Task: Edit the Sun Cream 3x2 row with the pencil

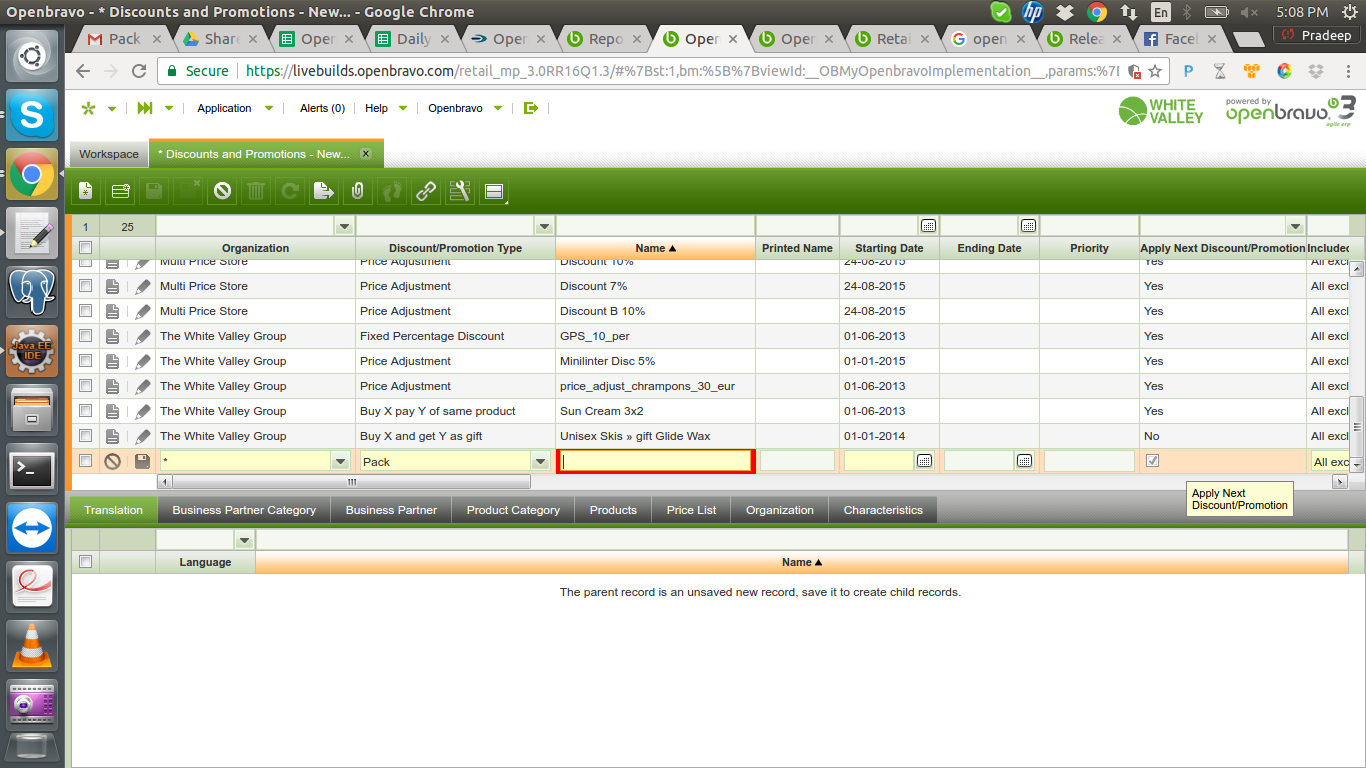Action: (x=143, y=411)
